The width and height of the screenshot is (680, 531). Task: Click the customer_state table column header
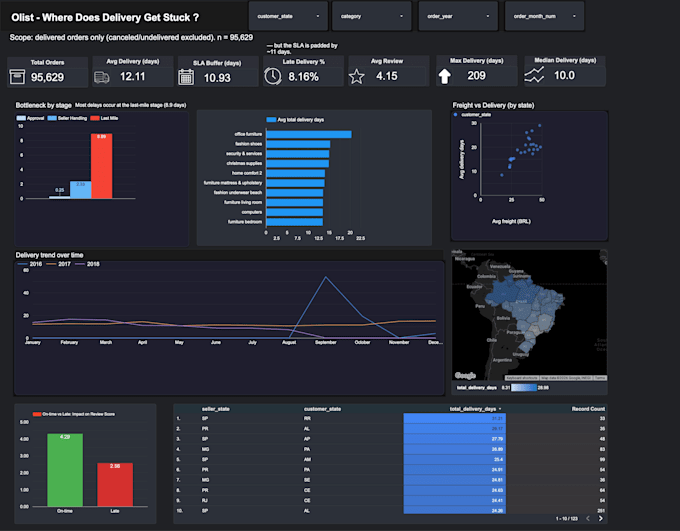[x=322, y=409]
